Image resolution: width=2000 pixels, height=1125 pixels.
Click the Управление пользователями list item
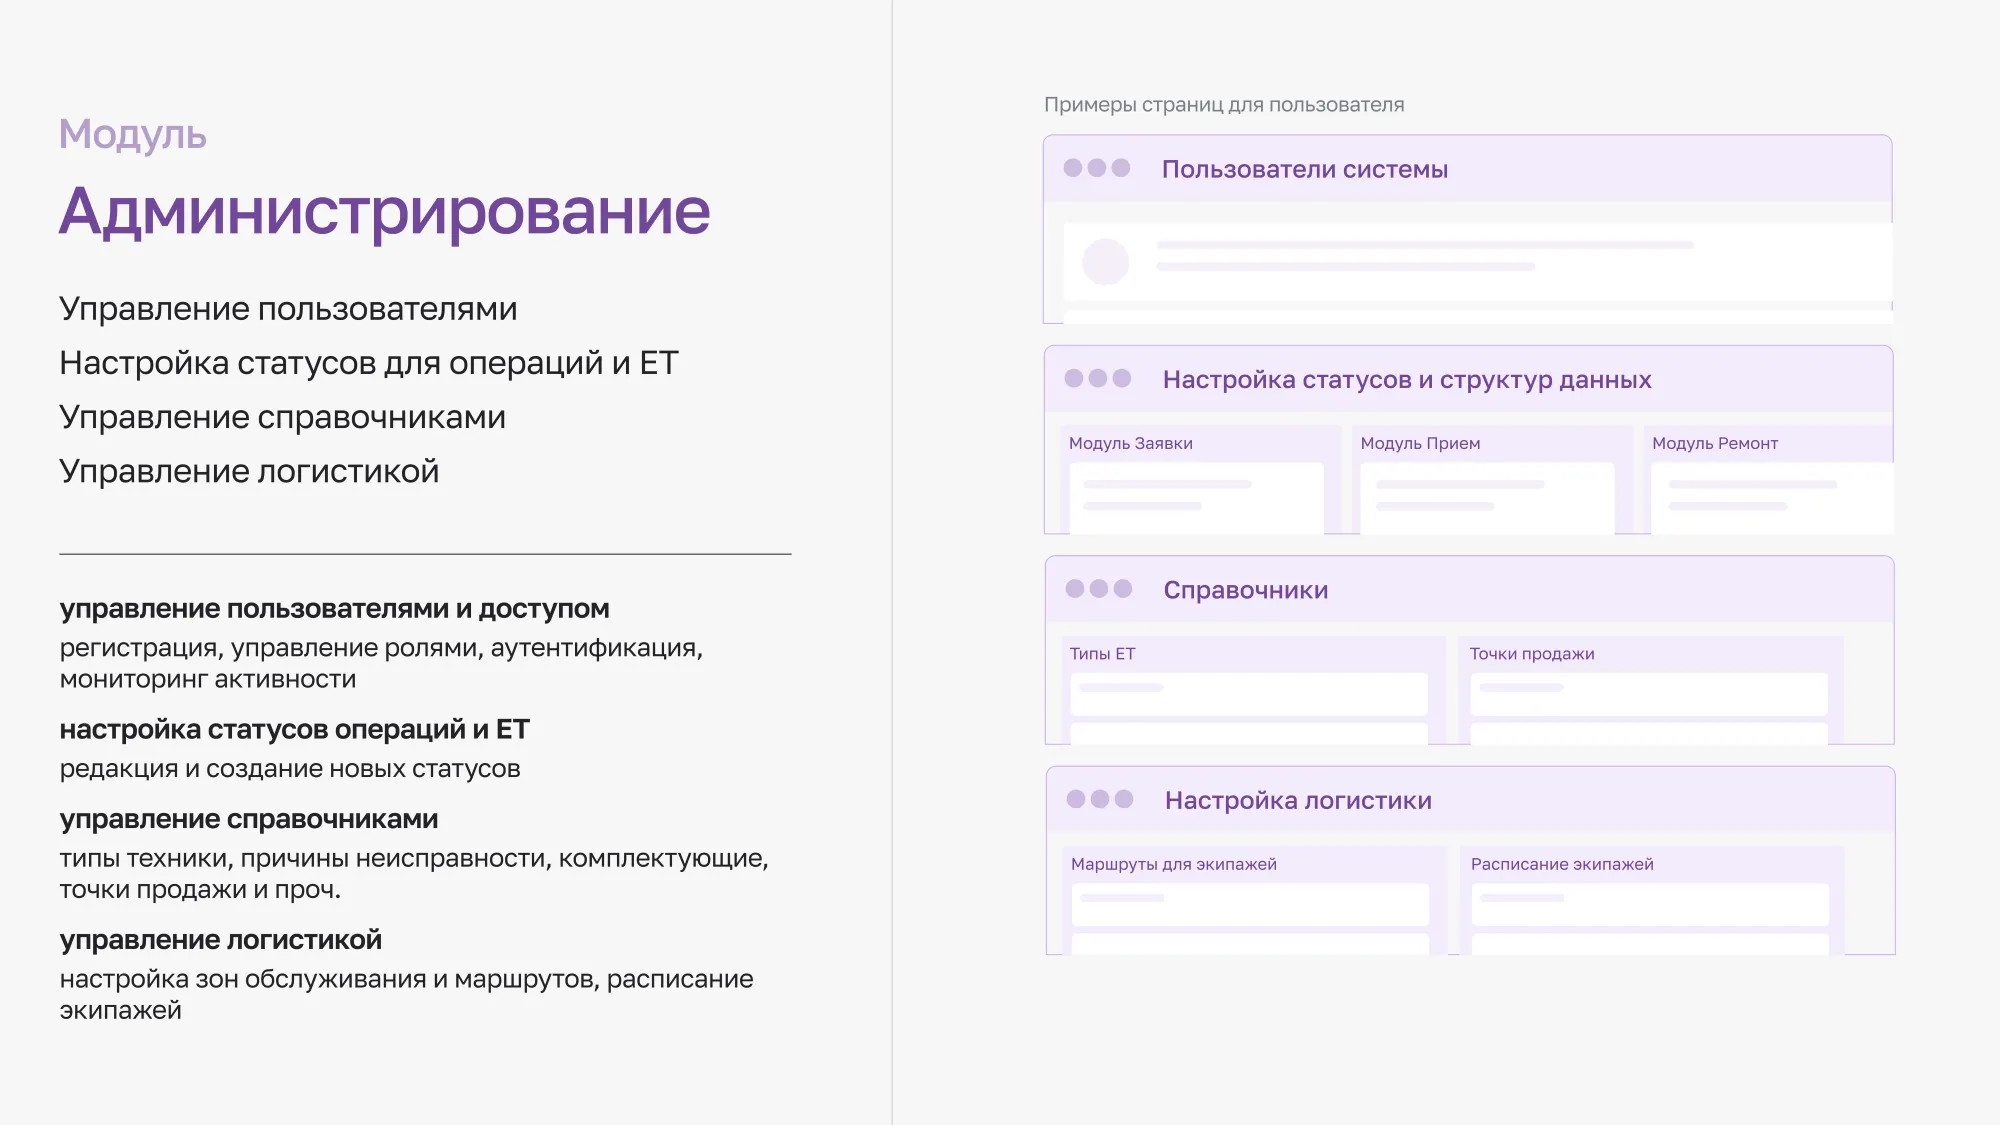click(288, 308)
